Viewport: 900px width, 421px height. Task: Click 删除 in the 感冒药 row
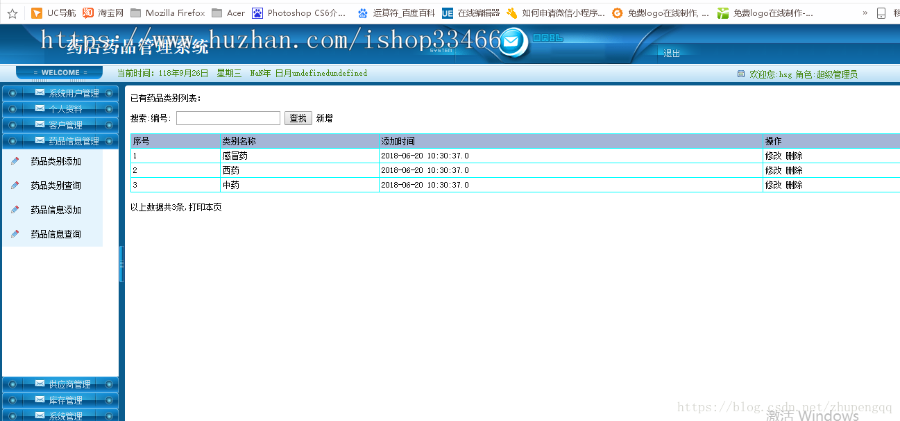tap(794, 156)
